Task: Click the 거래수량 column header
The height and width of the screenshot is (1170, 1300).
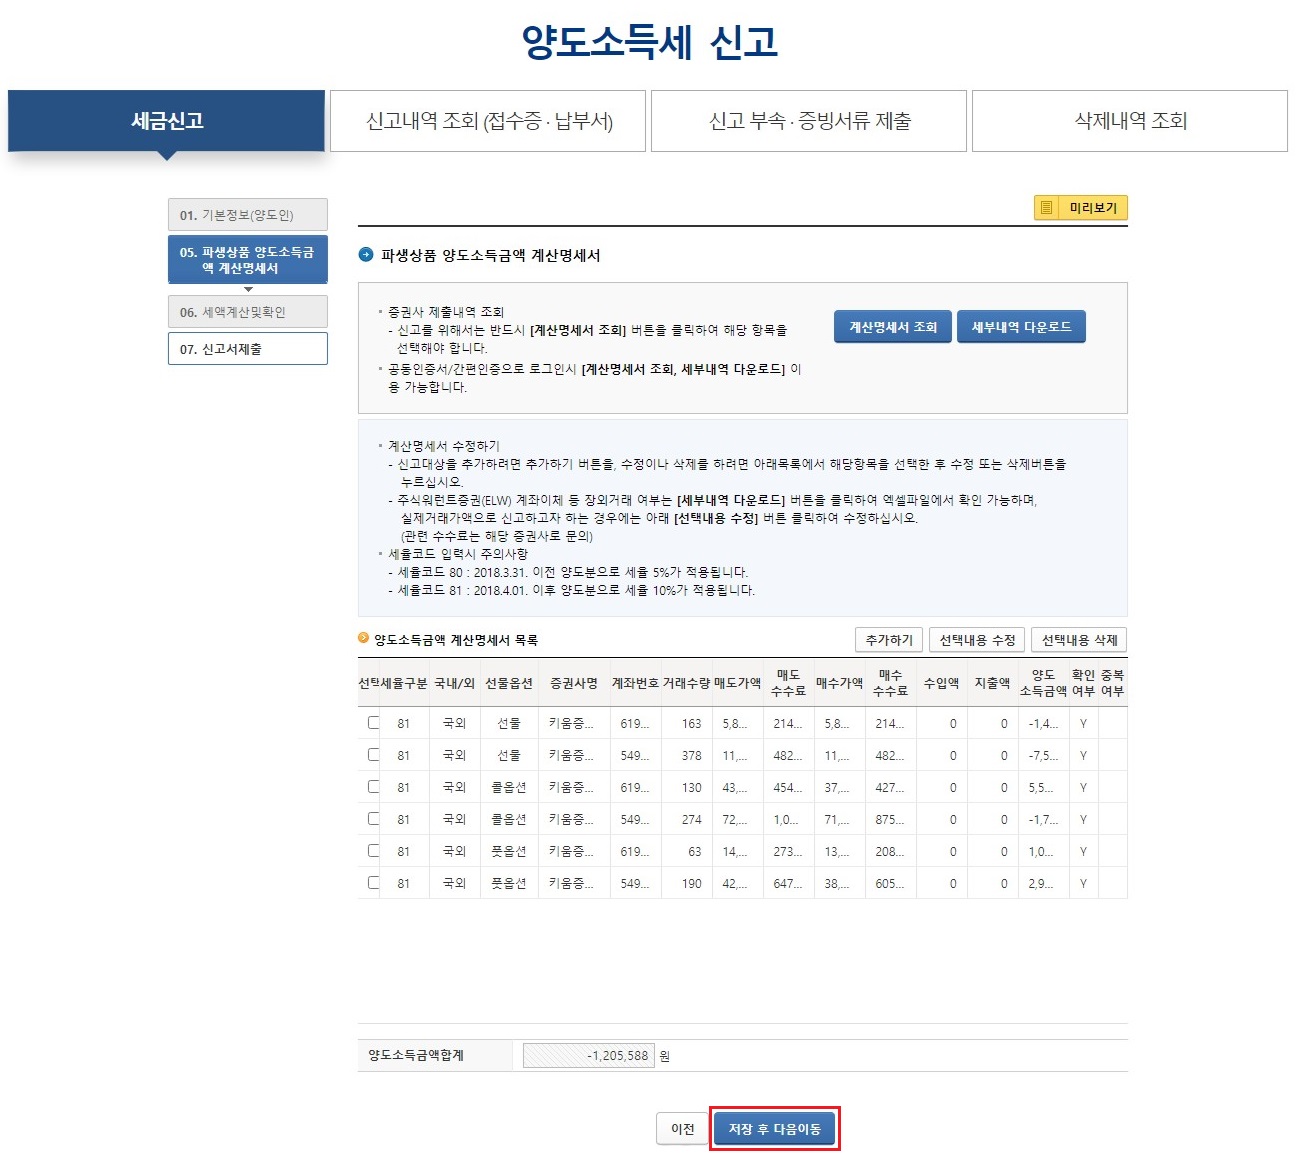Action: pyautogui.click(x=686, y=683)
